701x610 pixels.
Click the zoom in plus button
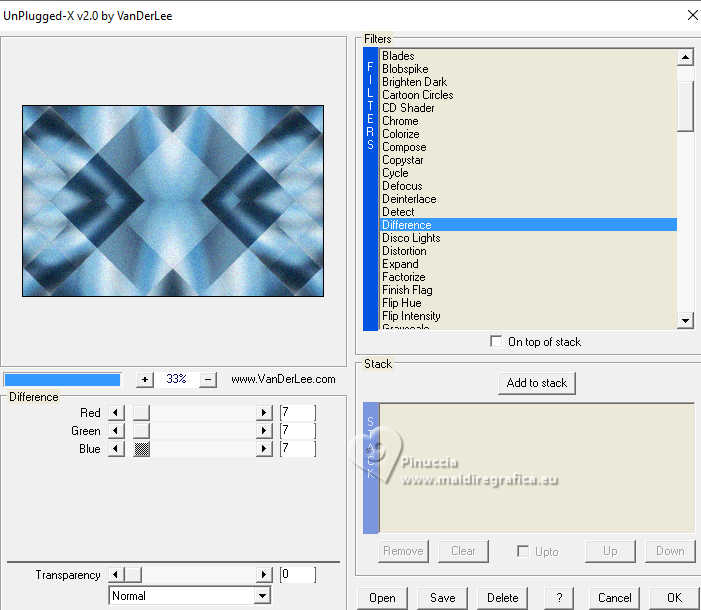pos(144,380)
